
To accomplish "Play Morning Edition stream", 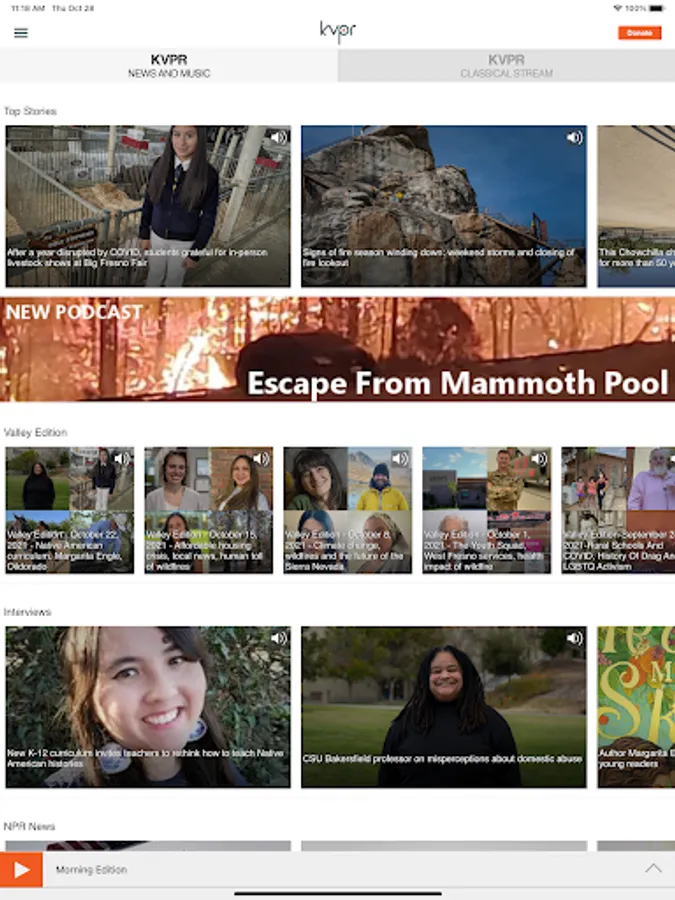I will [x=21, y=870].
